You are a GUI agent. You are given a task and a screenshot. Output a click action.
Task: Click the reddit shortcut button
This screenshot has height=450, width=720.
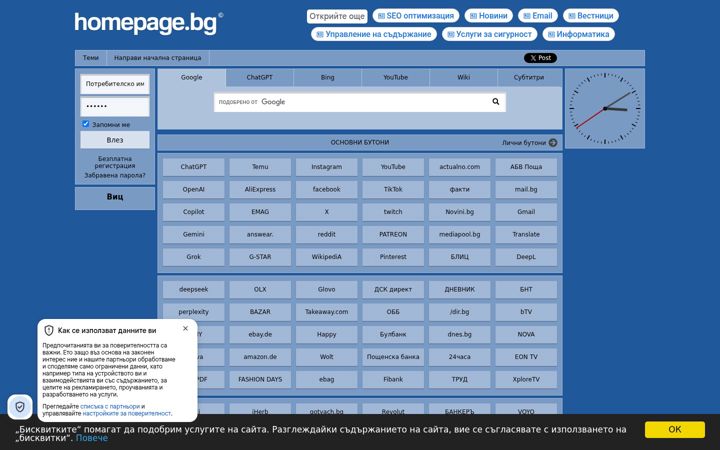[326, 235]
